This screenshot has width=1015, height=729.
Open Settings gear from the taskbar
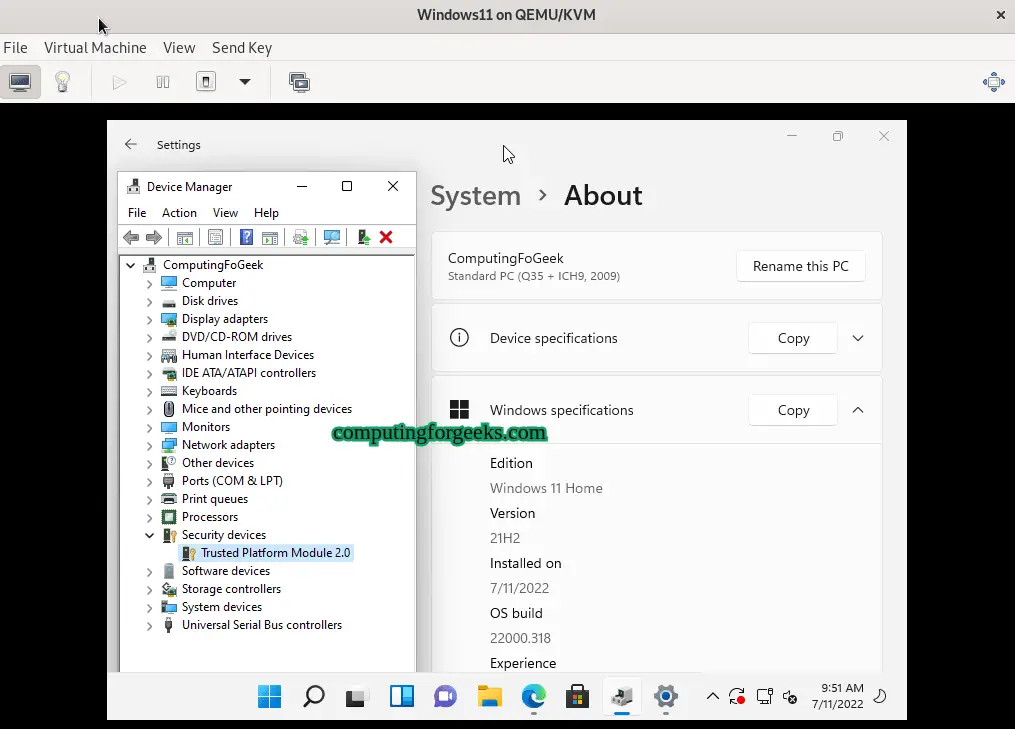coord(666,697)
